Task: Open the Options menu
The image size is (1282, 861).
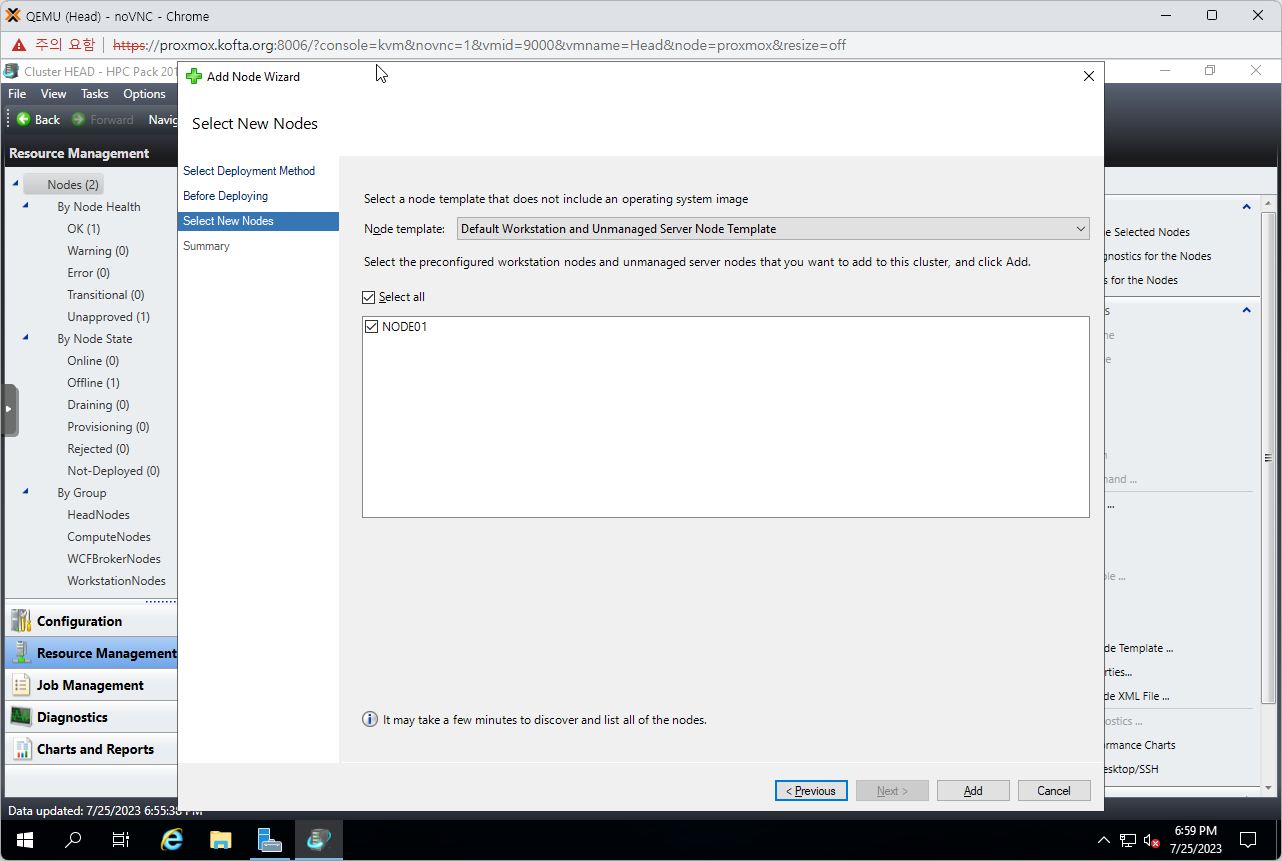Action: coord(144,94)
